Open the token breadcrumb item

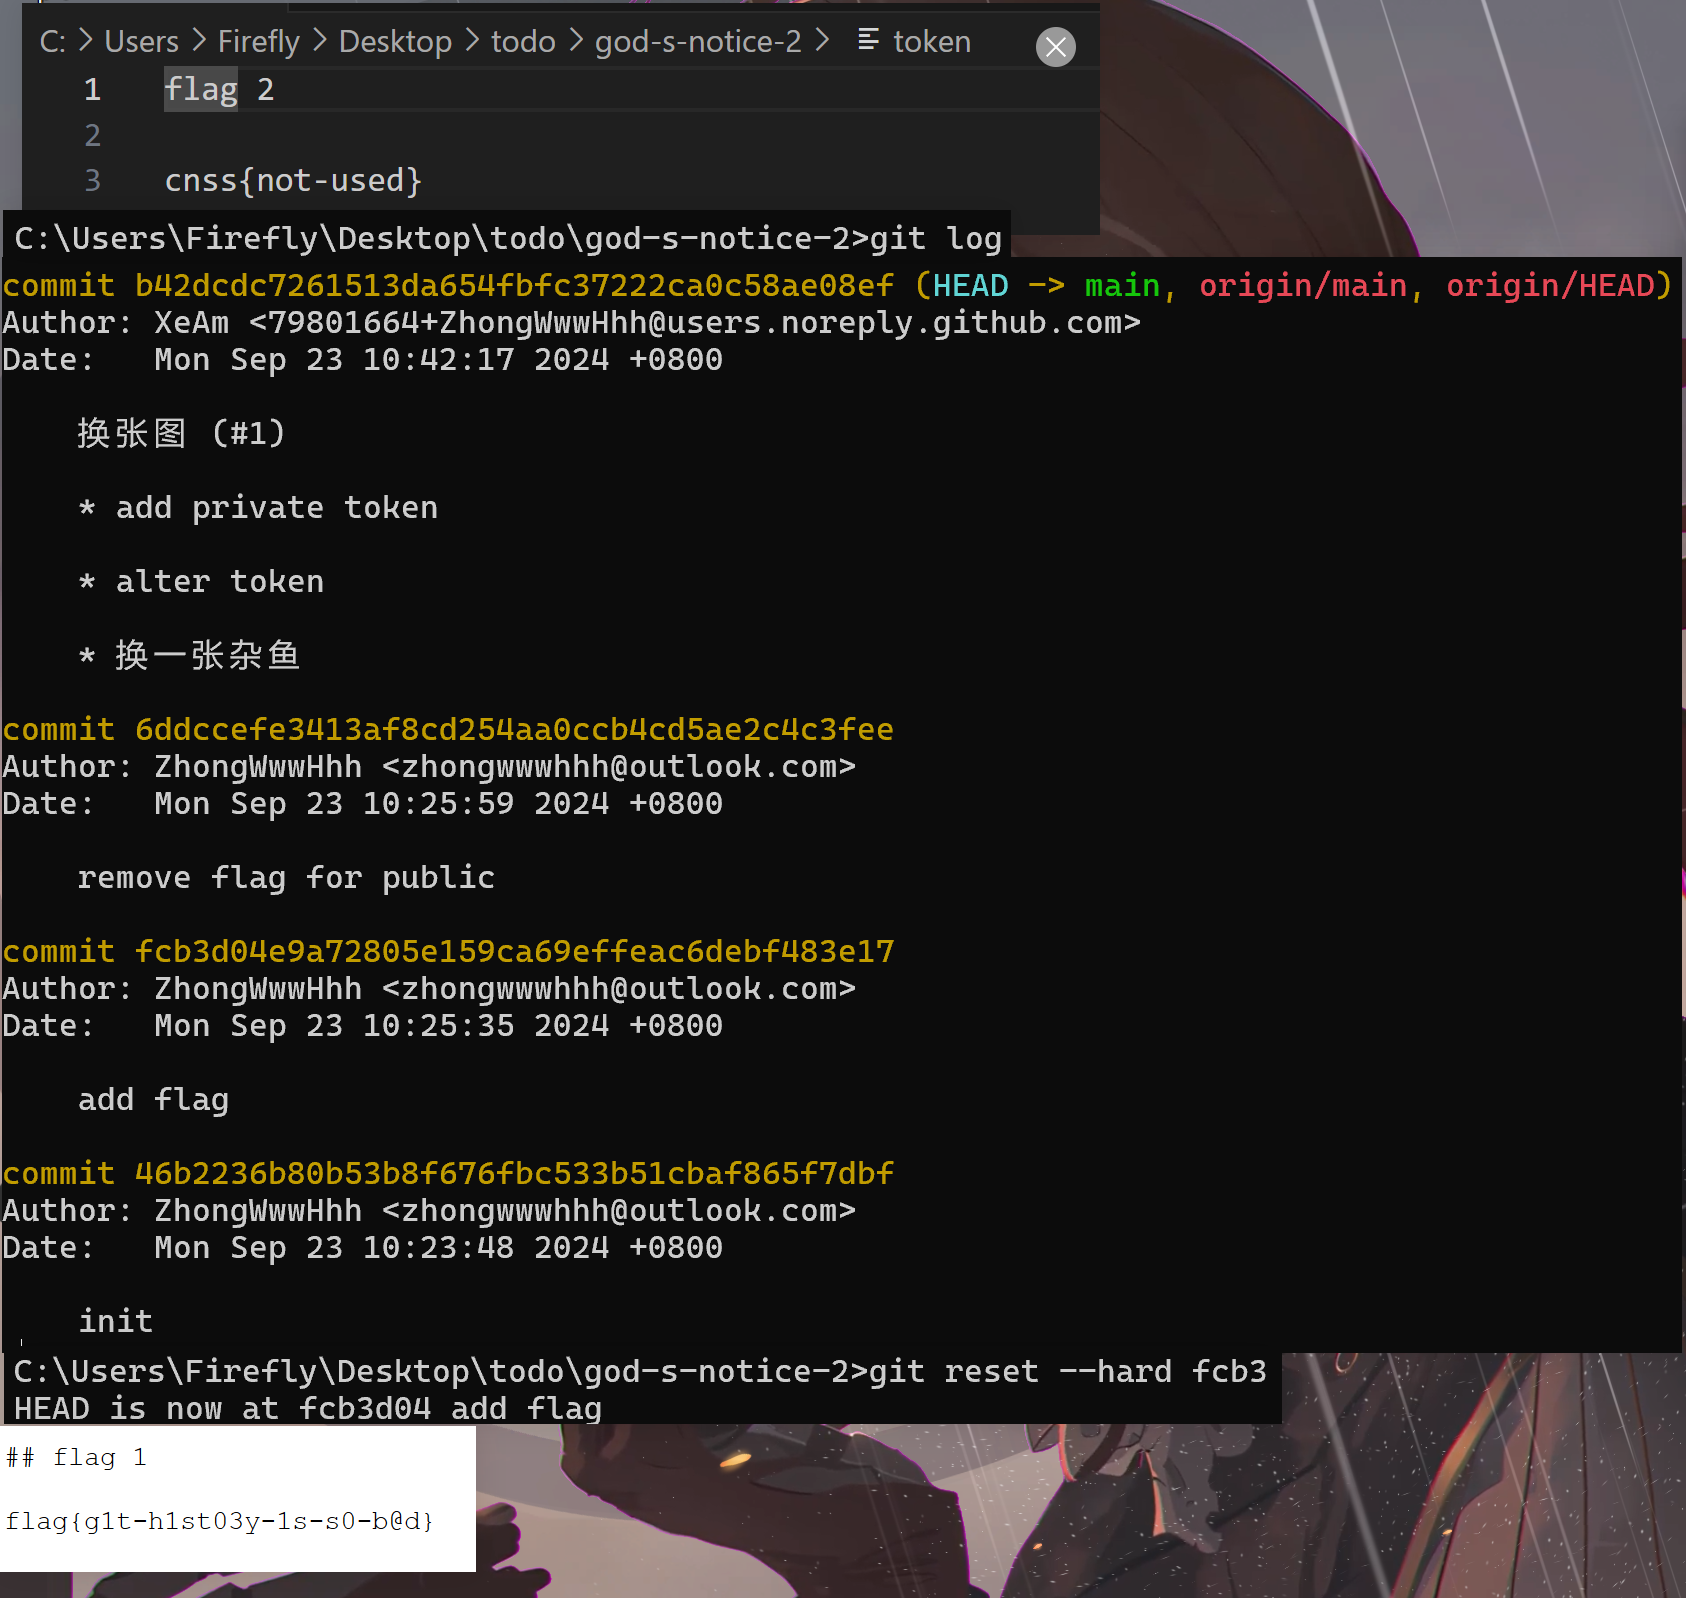click(x=931, y=42)
